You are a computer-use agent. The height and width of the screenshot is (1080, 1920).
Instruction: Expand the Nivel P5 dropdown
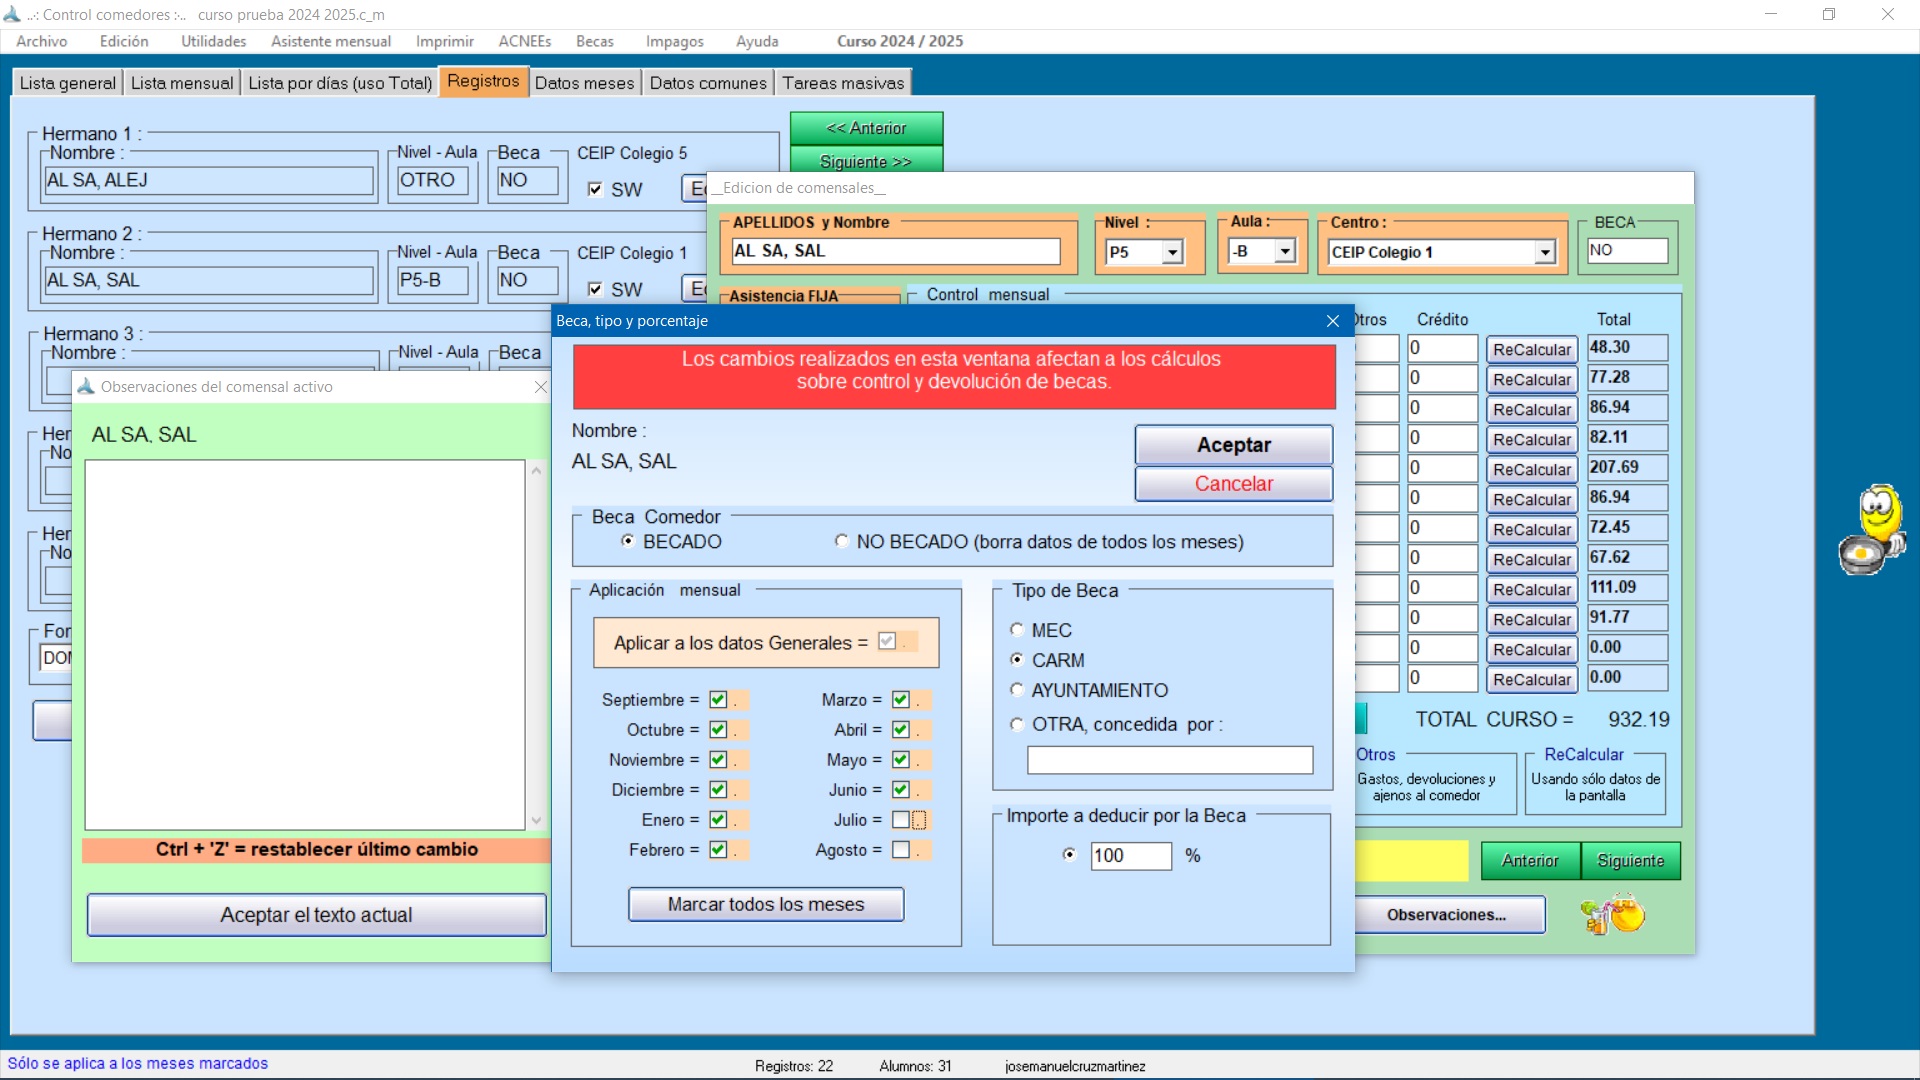coord(1172,252)
